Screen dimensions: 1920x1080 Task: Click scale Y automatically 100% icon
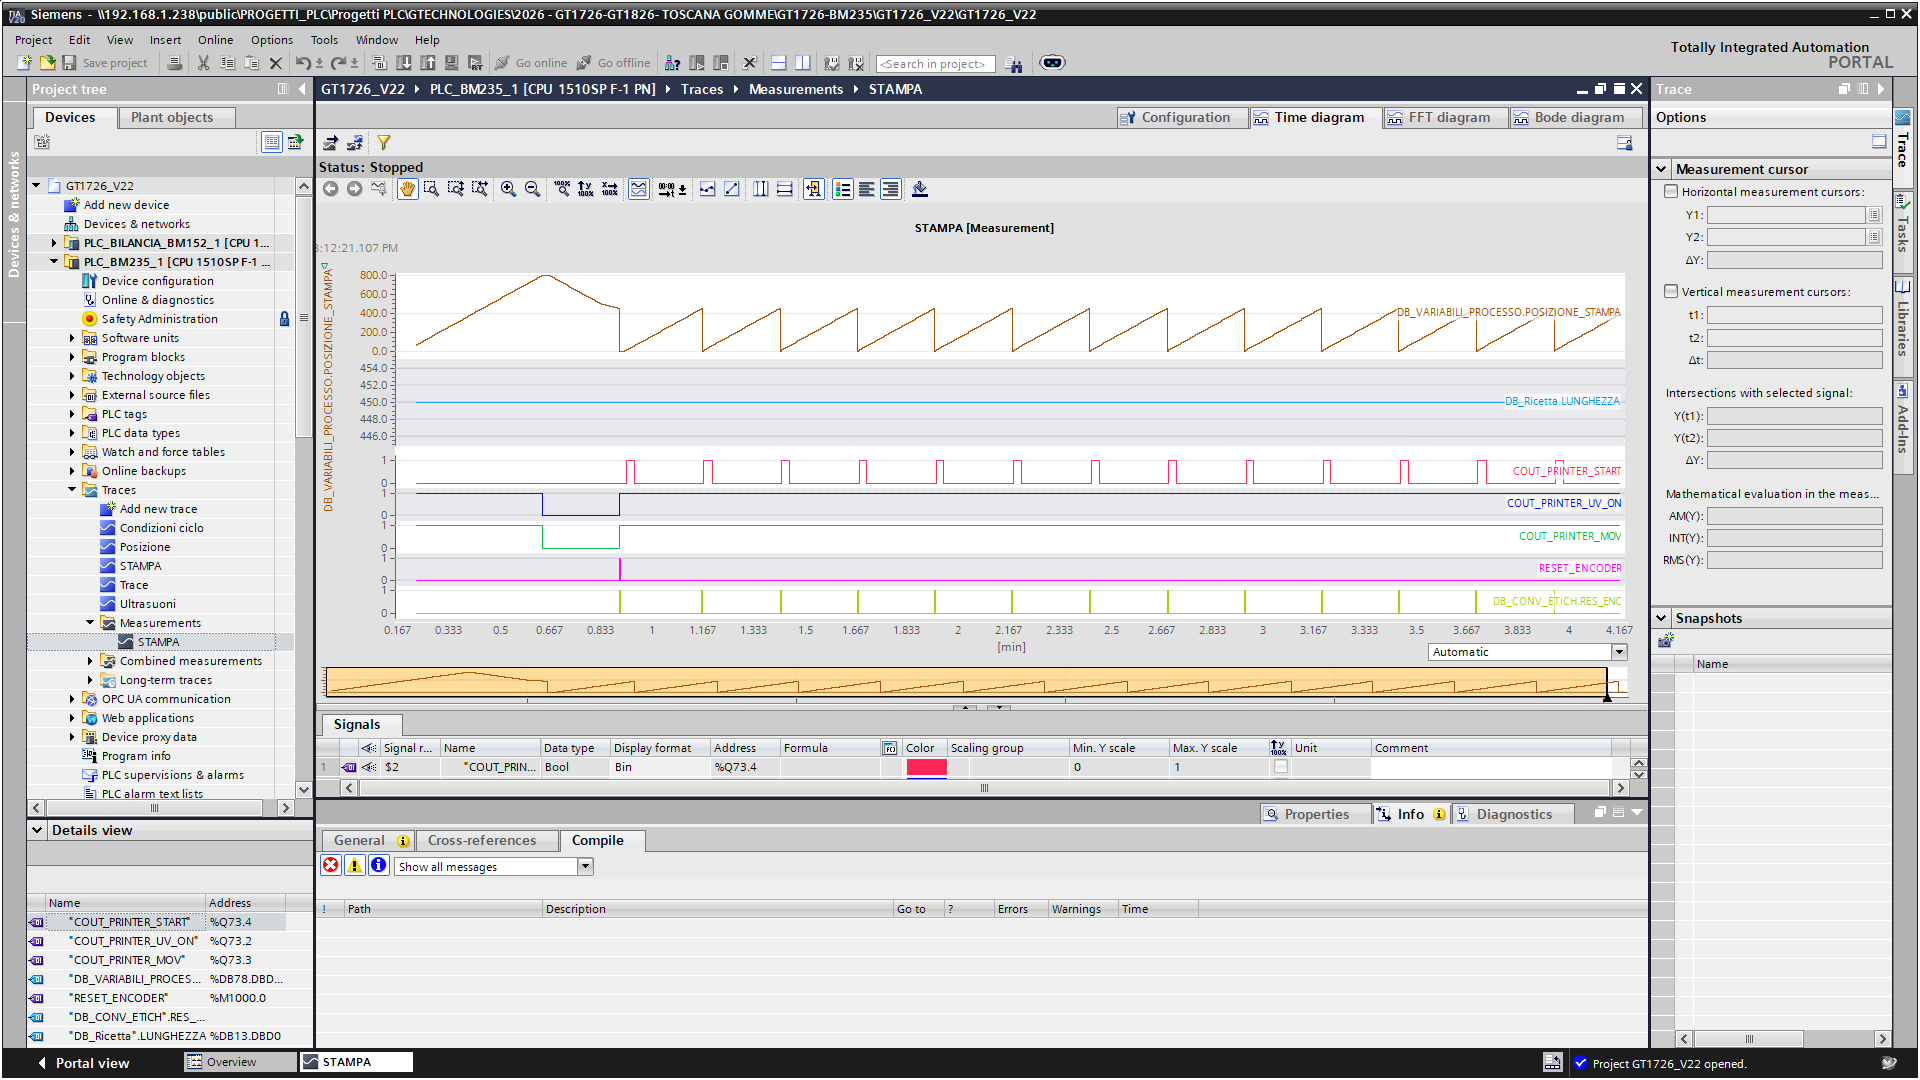(x=586, y=189)
